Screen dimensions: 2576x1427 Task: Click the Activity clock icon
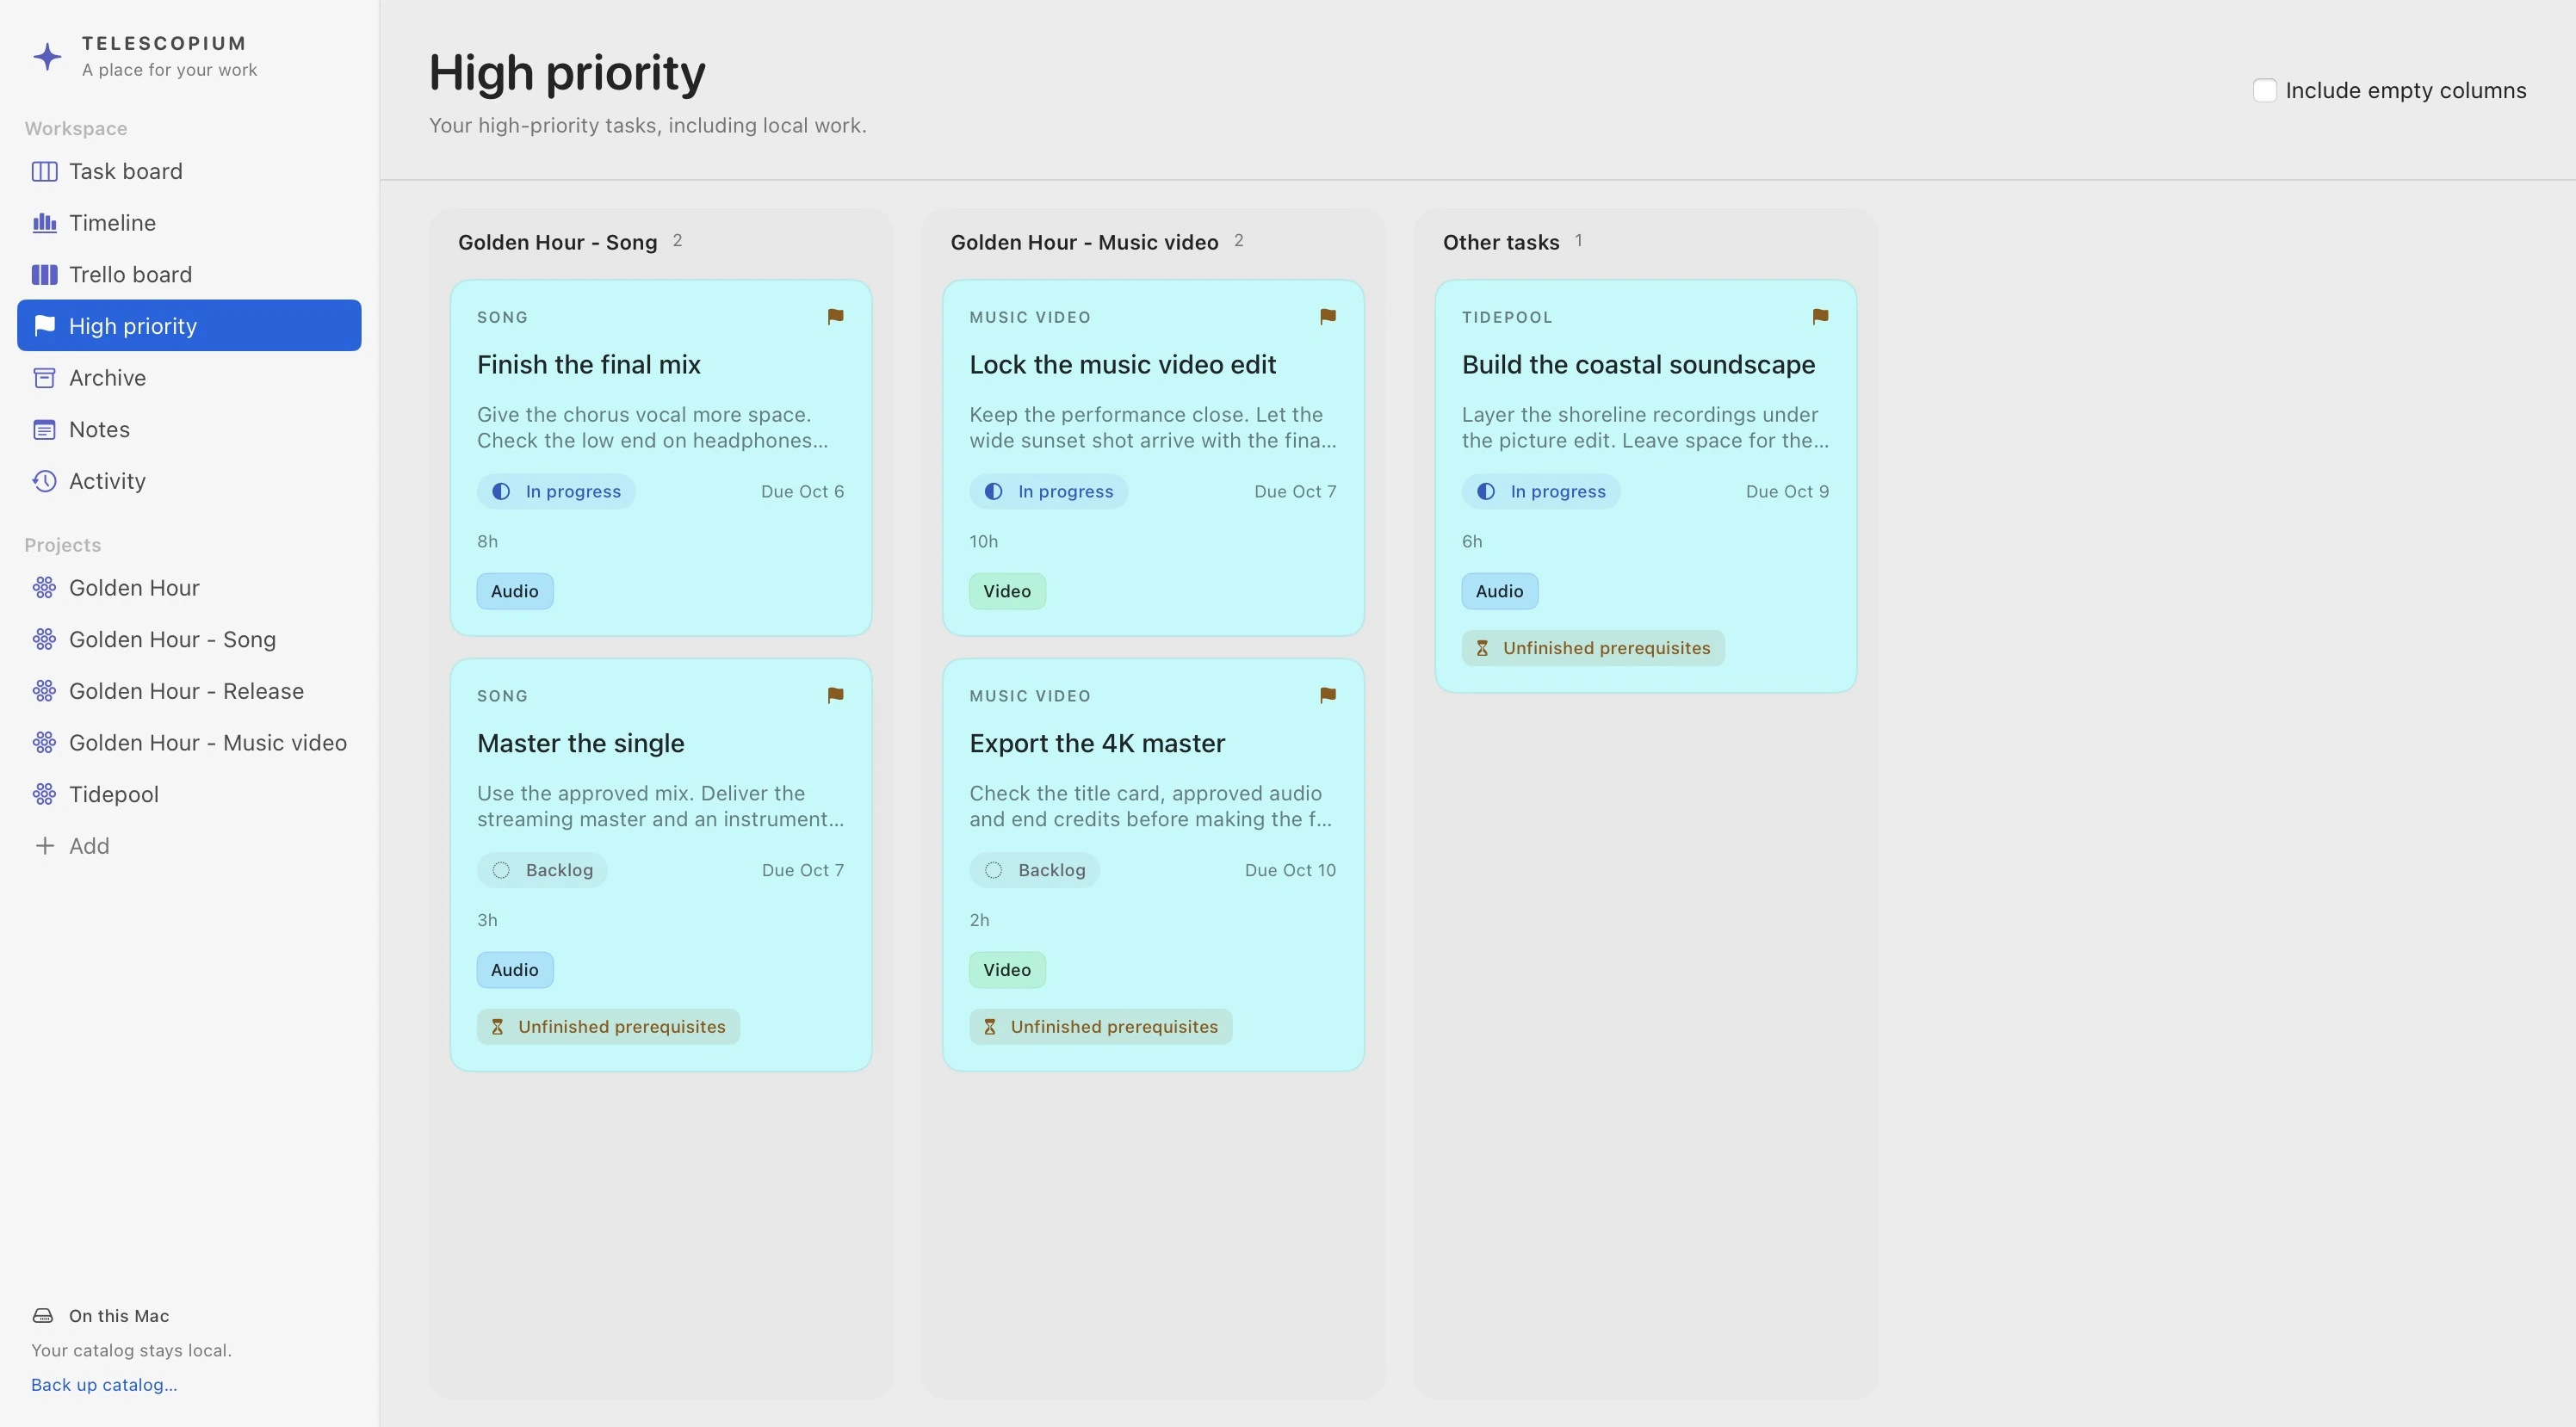[x=44, y=481]
